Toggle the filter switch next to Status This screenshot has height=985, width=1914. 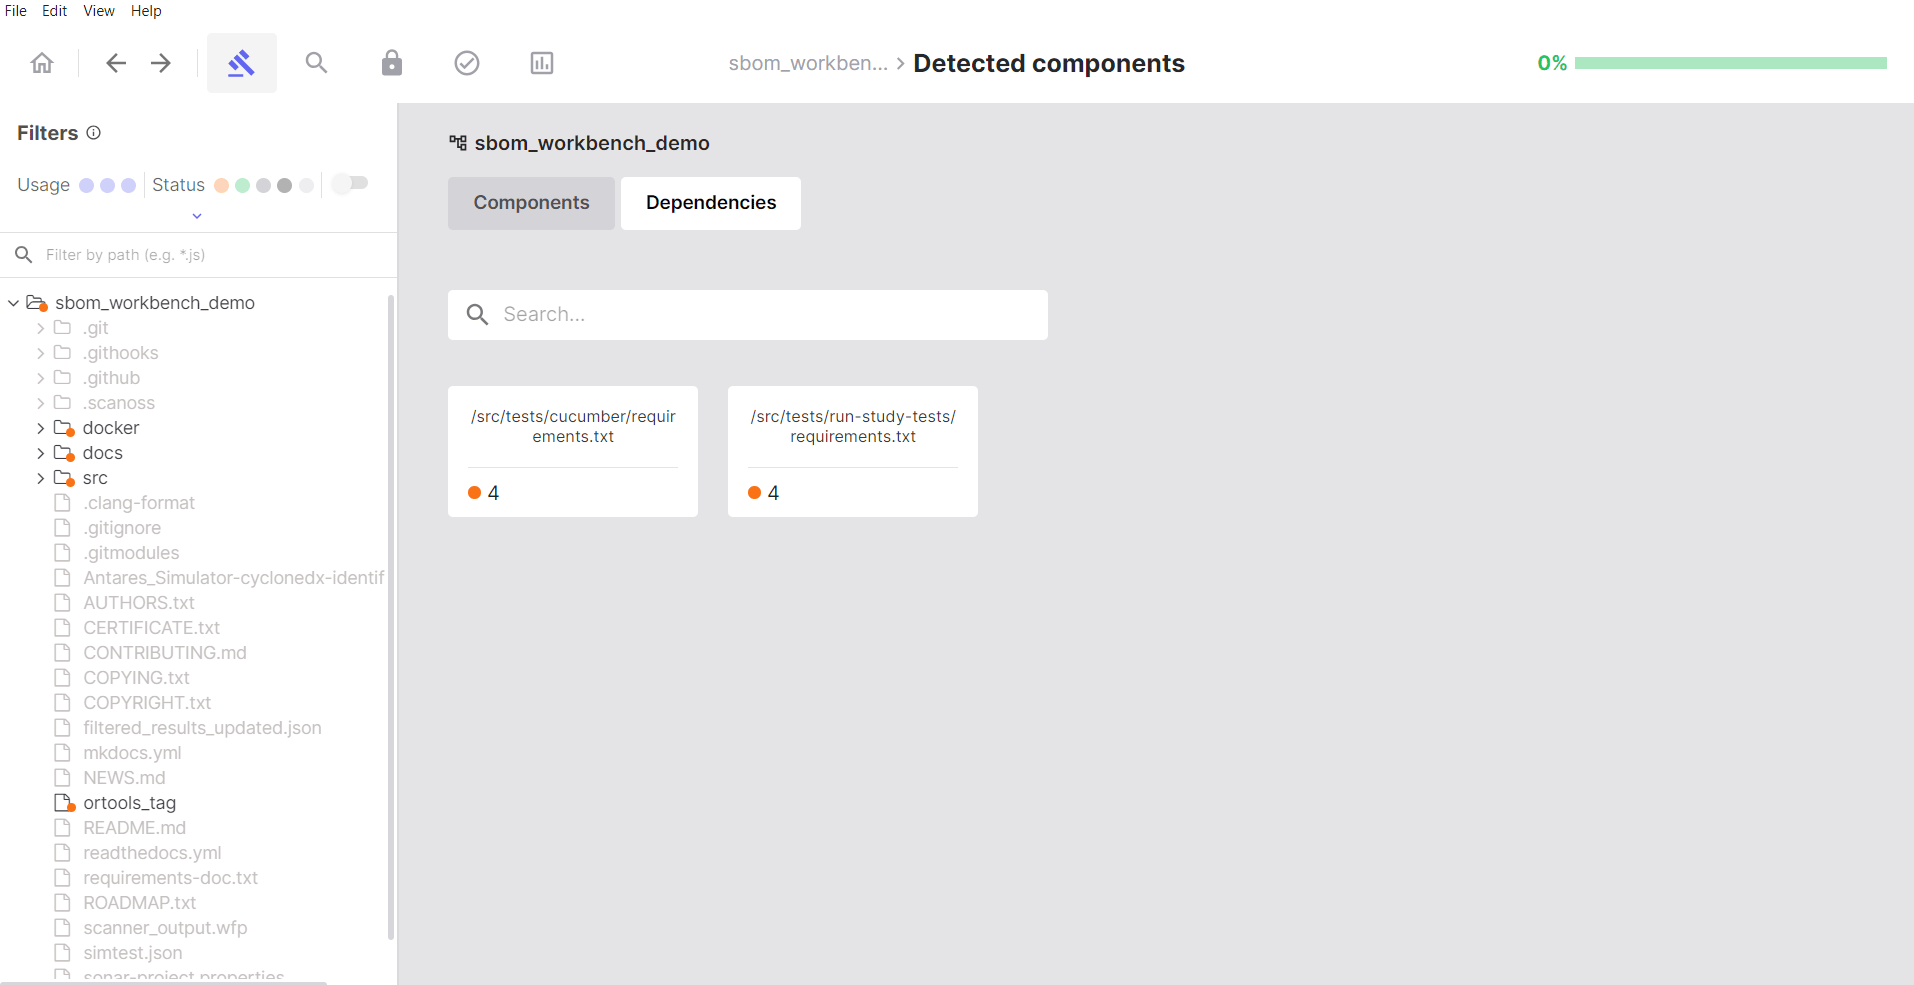coord(350,183)
